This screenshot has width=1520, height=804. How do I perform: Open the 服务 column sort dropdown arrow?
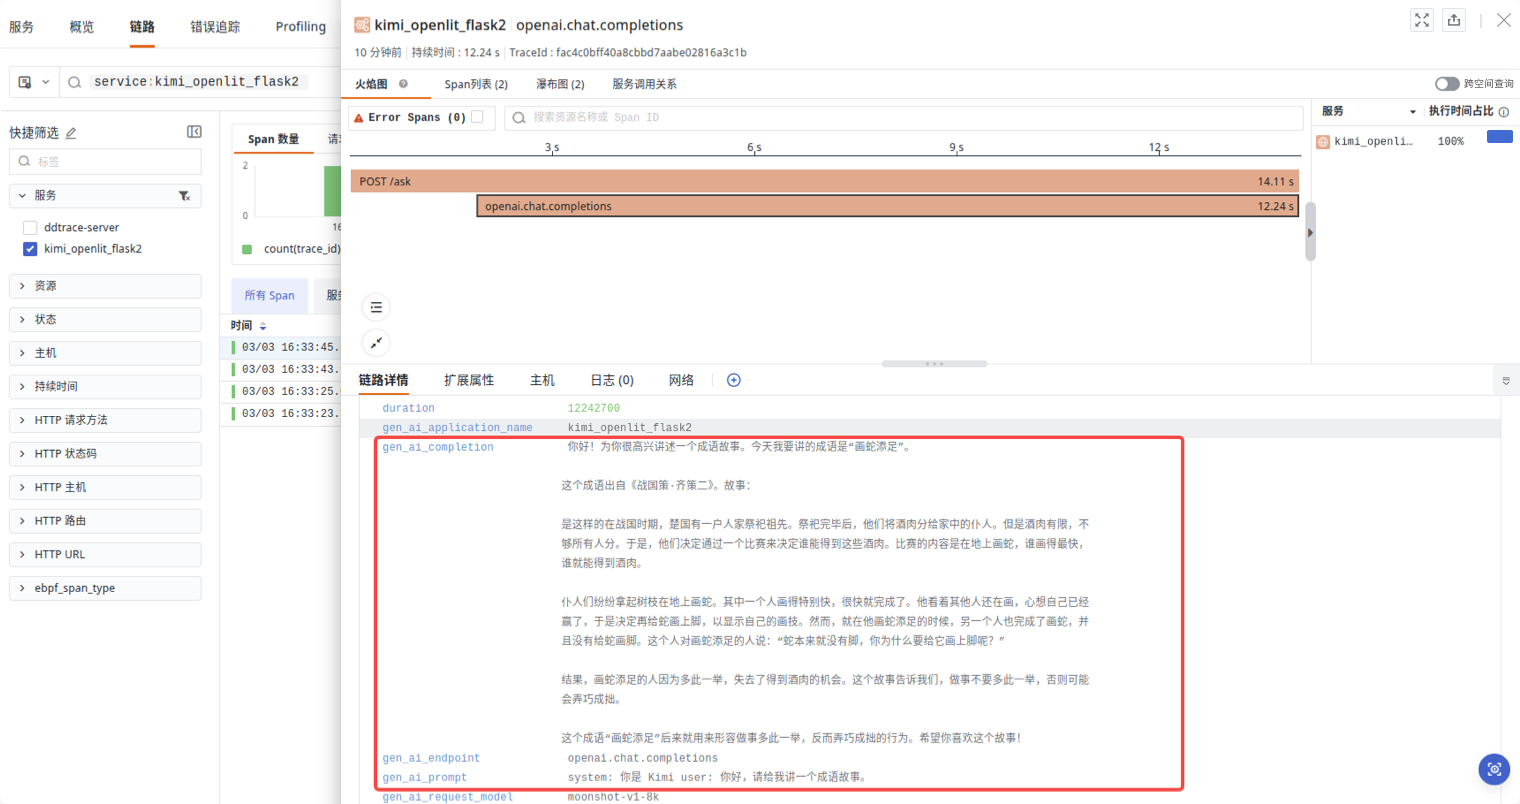[x=1413, y=112]
